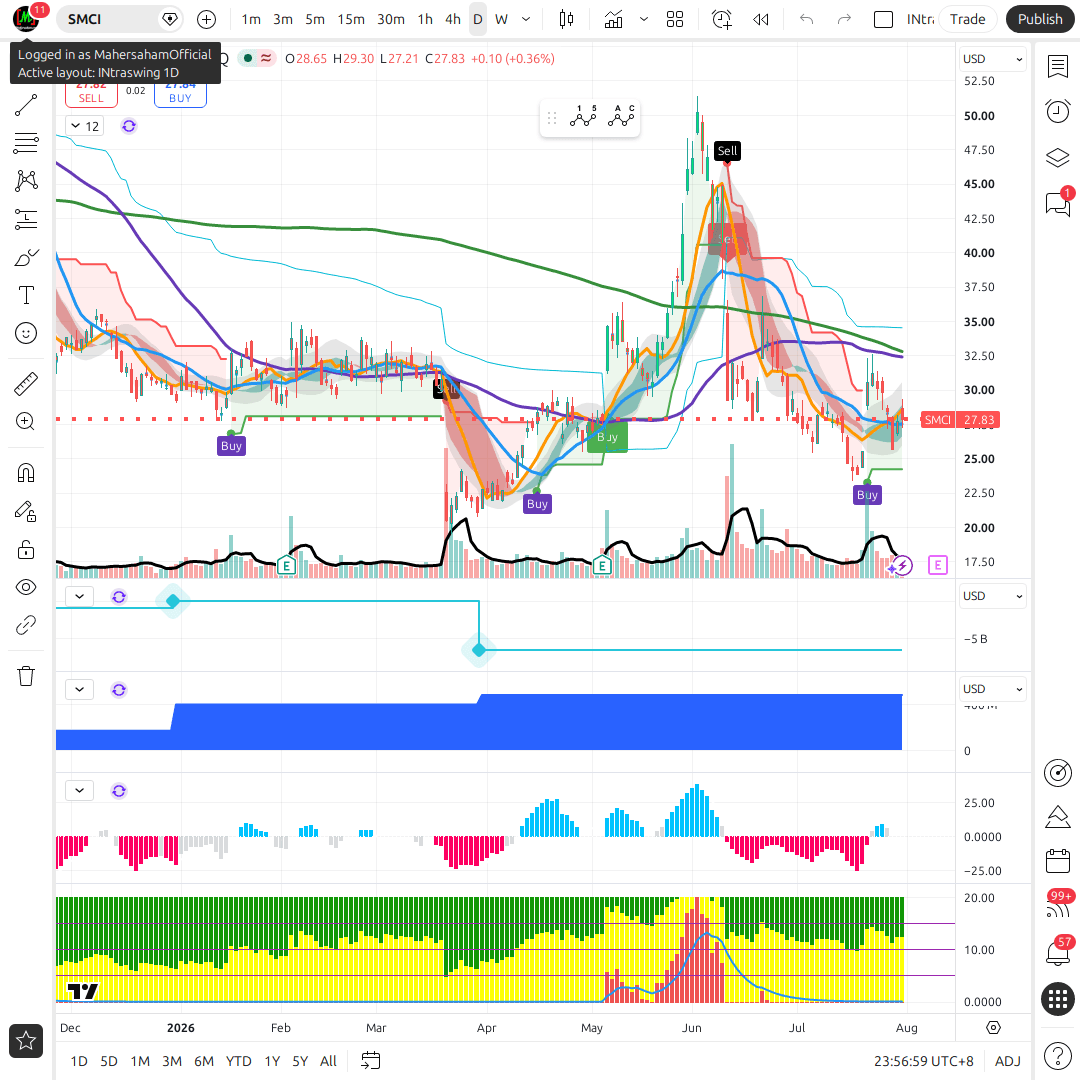Click the Trade button

click(x=967, y=19)
